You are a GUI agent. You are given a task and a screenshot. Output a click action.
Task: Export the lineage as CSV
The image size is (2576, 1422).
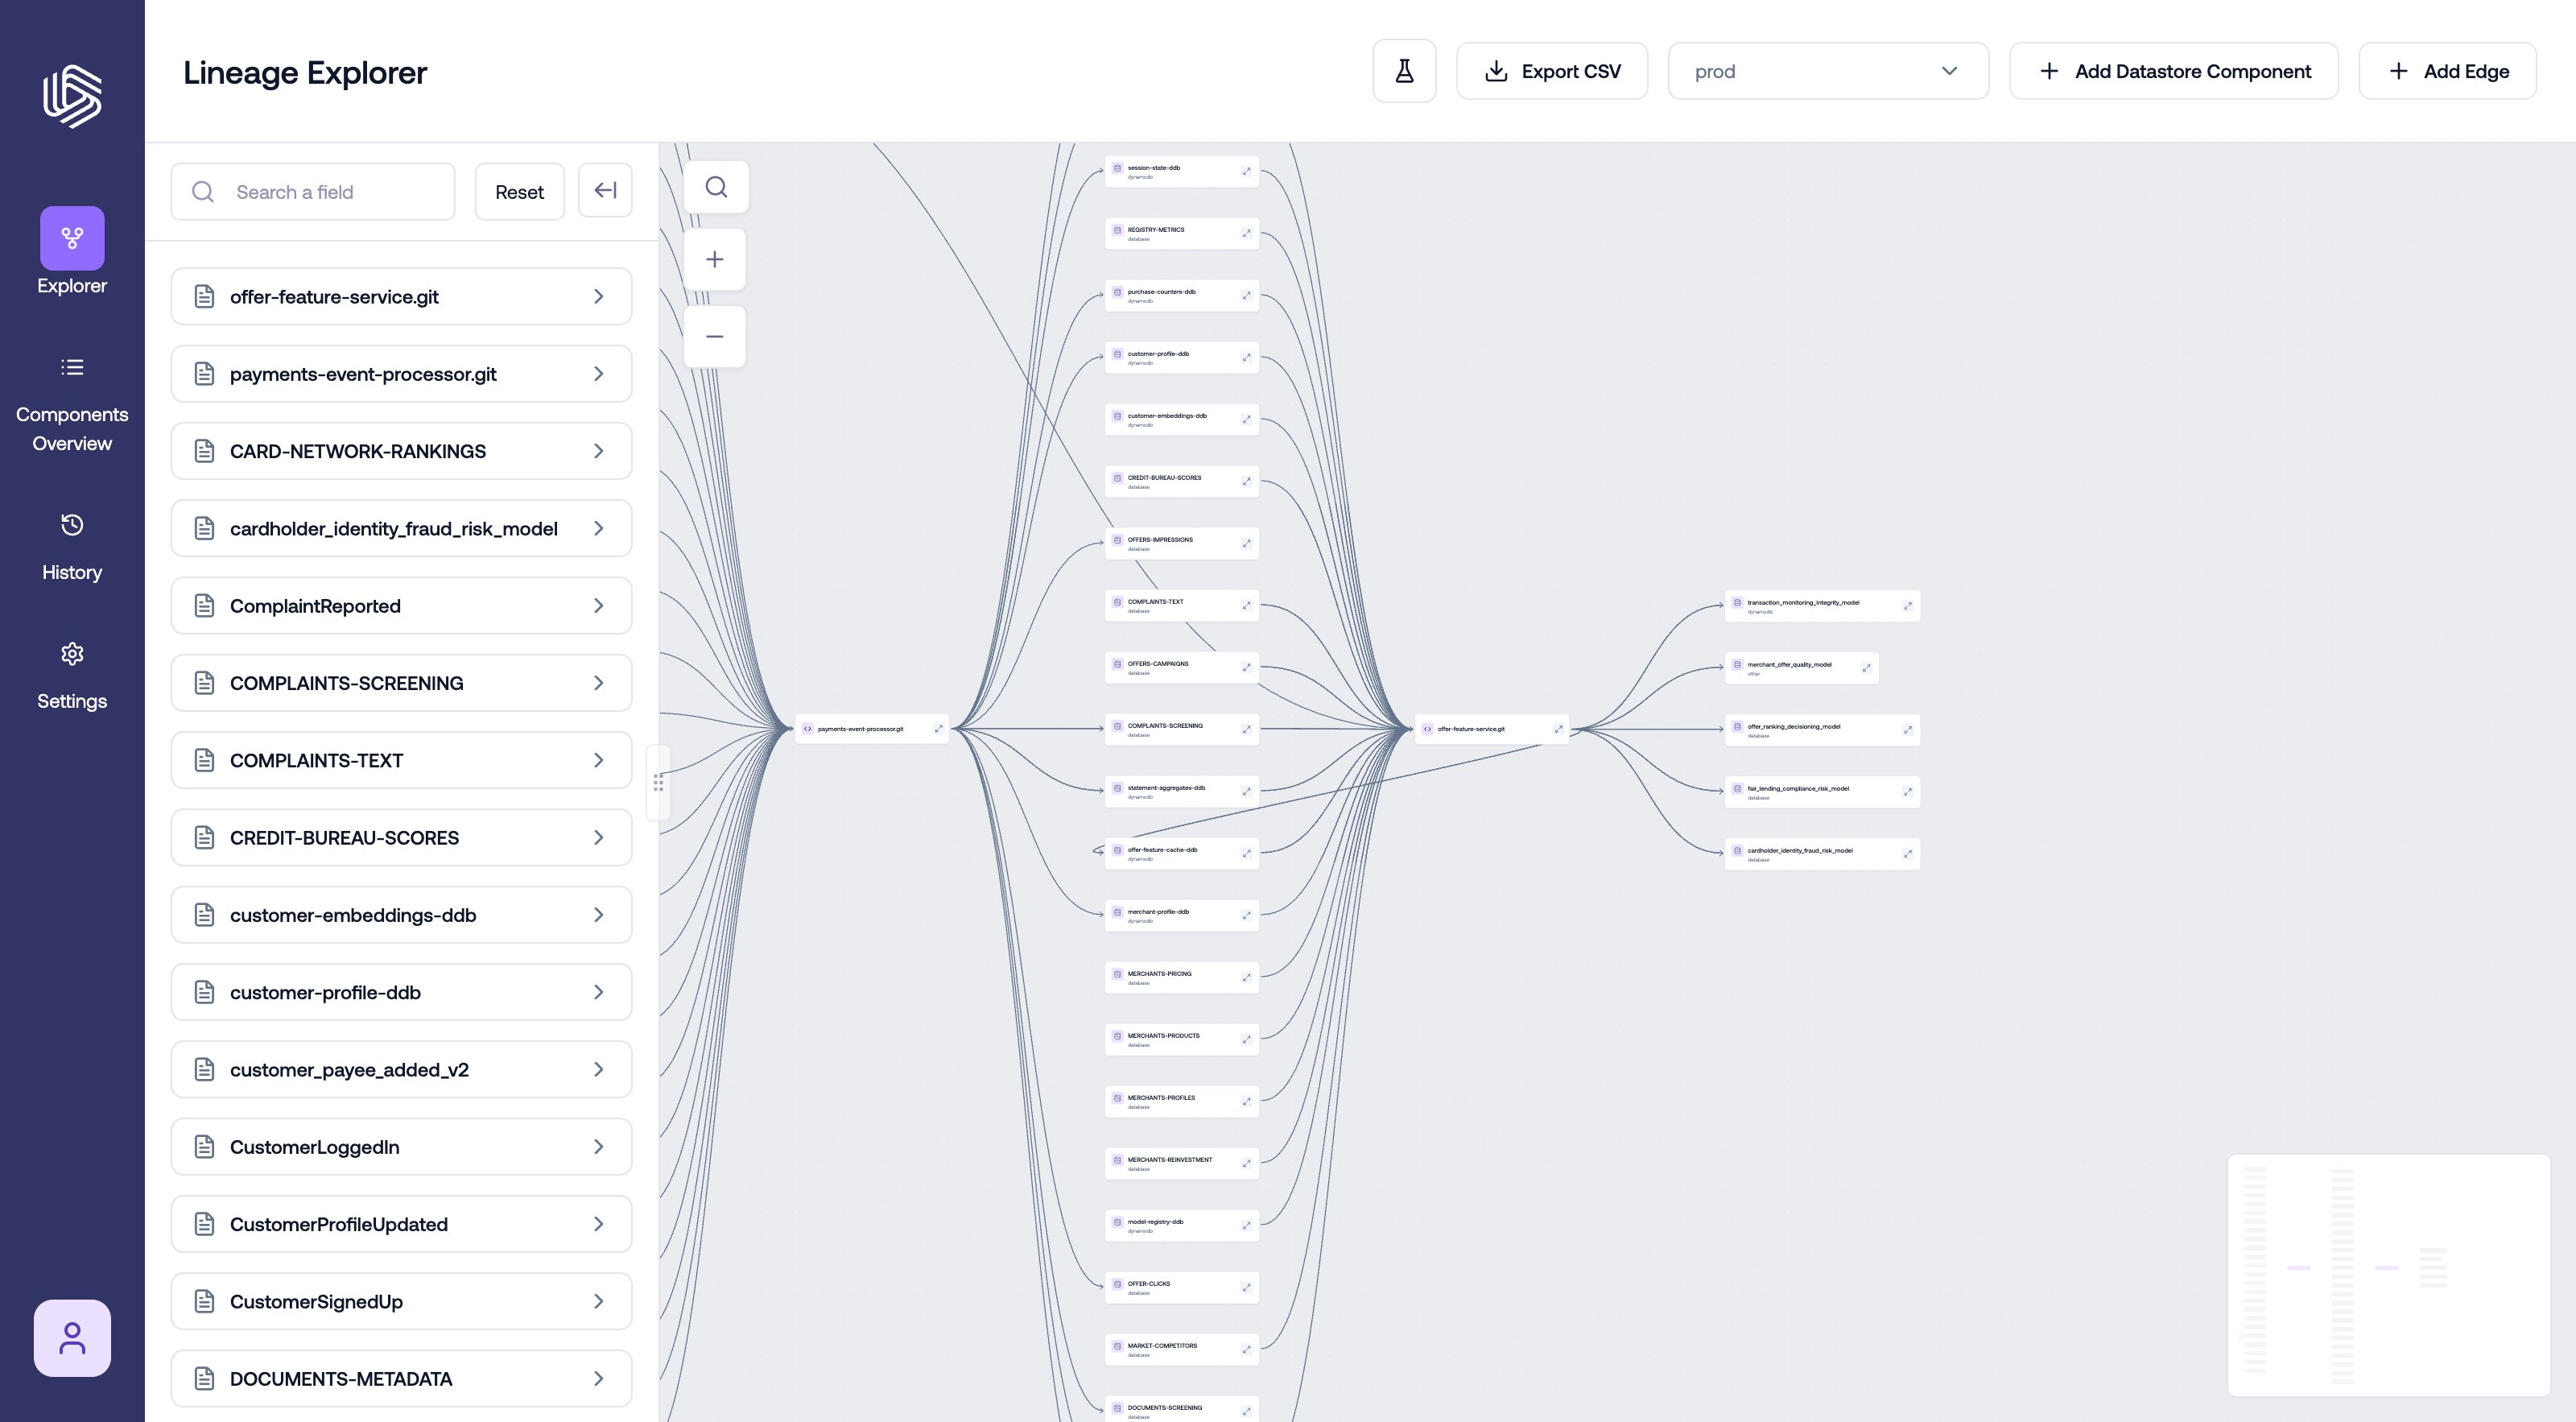click(1552, 71)
